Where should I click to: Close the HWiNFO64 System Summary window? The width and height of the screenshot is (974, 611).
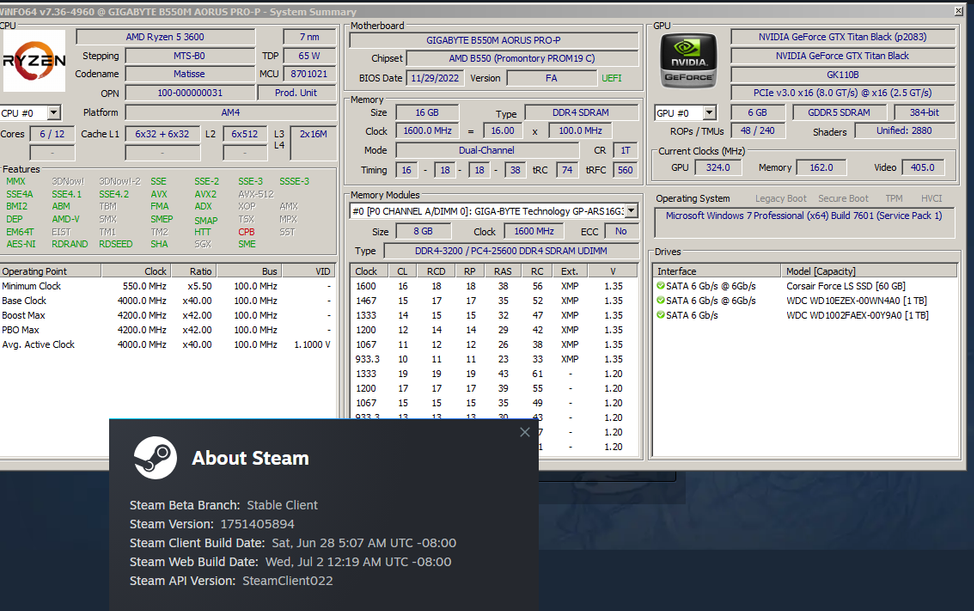(958, 11)
